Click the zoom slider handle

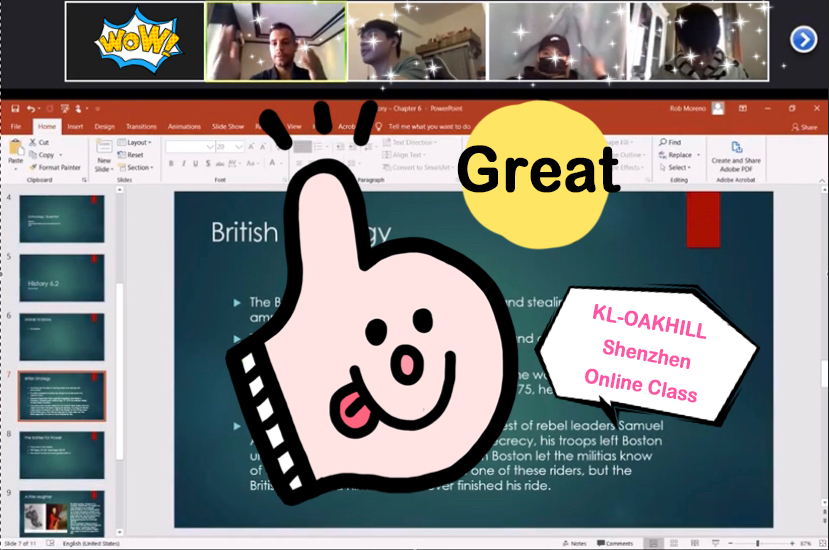tap(758, 543)
